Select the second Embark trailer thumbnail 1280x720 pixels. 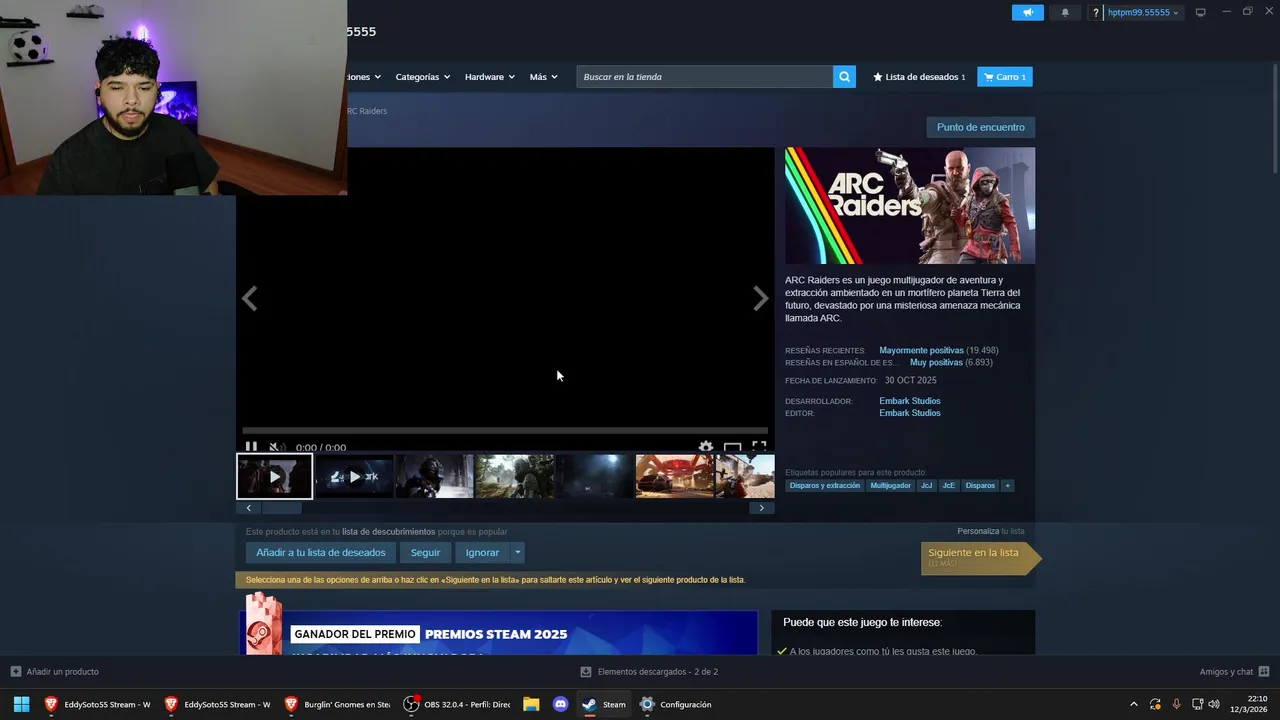[x=355, y=476]
